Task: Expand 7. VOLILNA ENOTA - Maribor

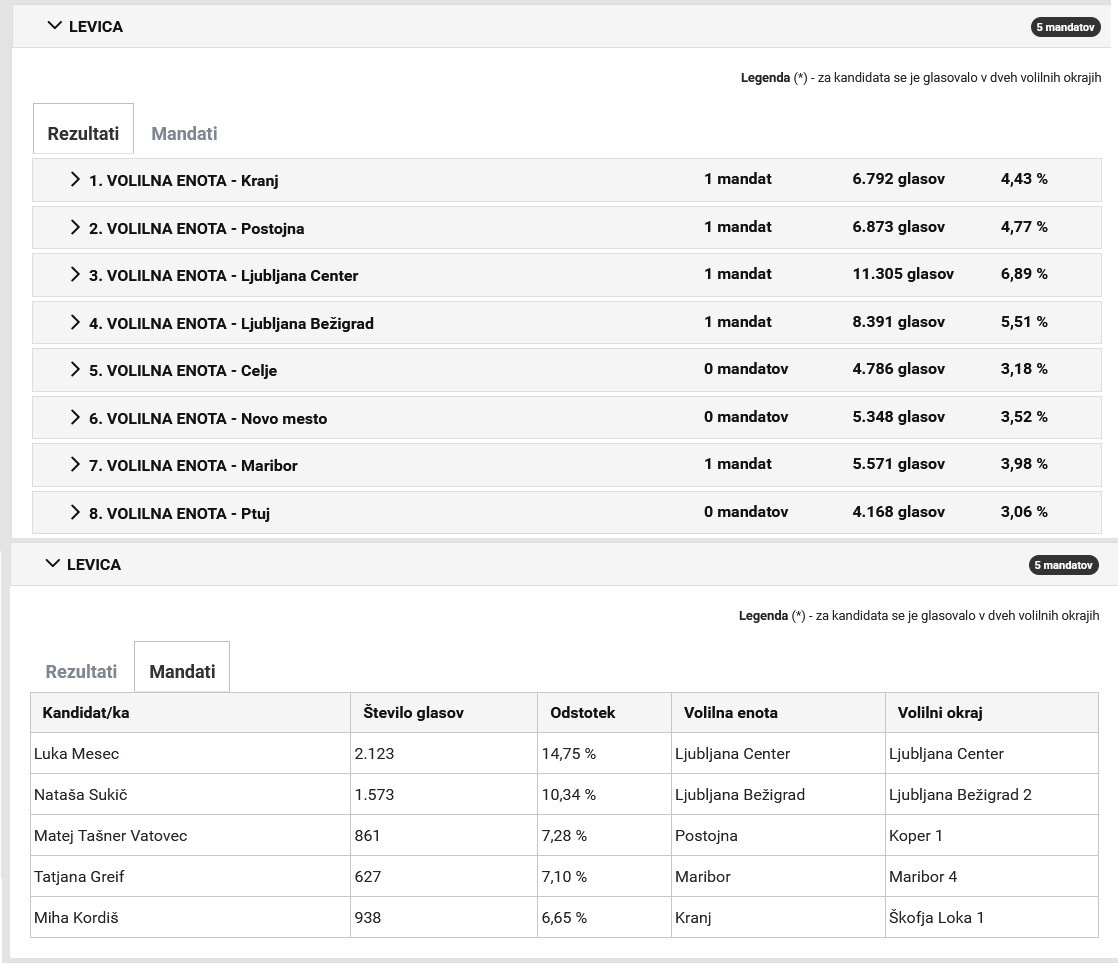Action: (567, 465)
